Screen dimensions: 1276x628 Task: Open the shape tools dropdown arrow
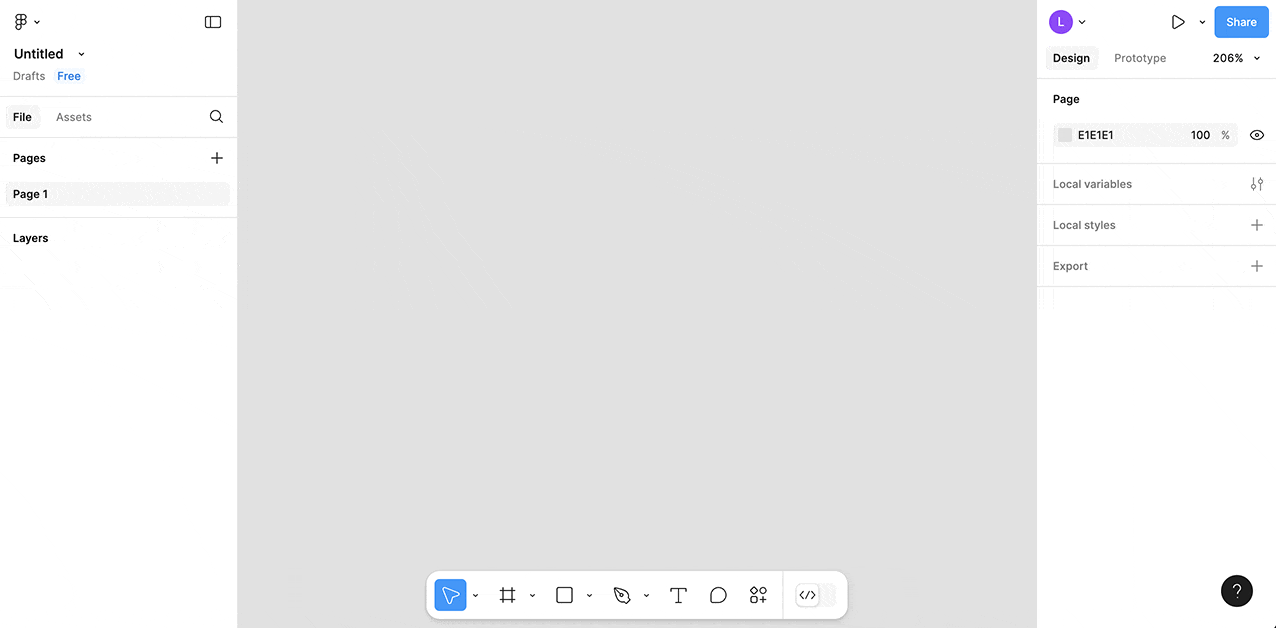589,596
